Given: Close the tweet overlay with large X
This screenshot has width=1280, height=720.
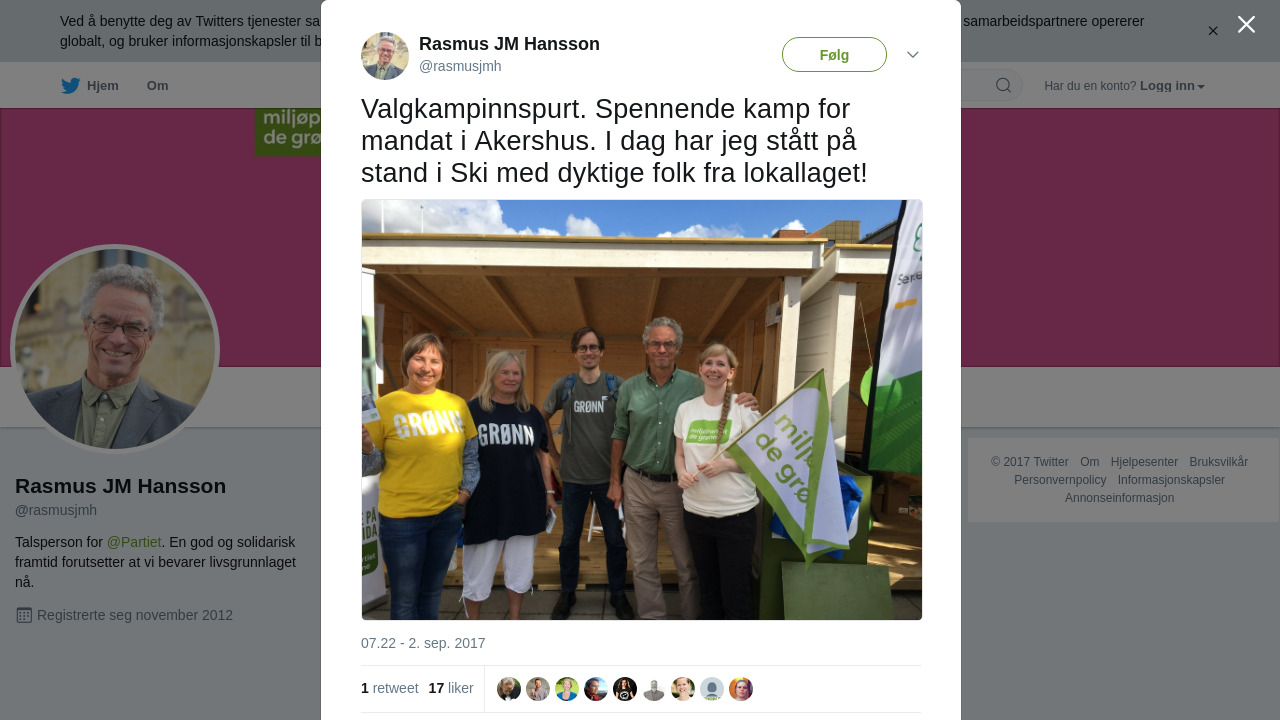Looking at the screenshot, I should [x=1246, y=24].
